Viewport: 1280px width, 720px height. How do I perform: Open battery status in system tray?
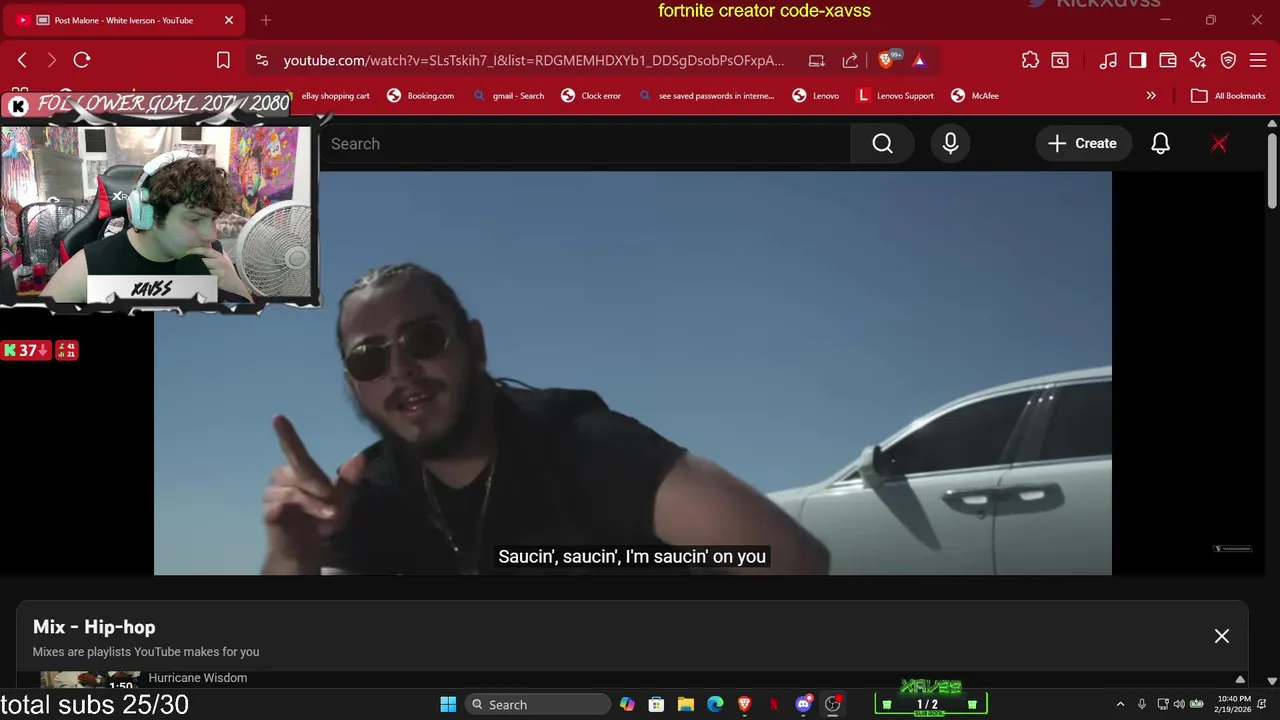1197,704
